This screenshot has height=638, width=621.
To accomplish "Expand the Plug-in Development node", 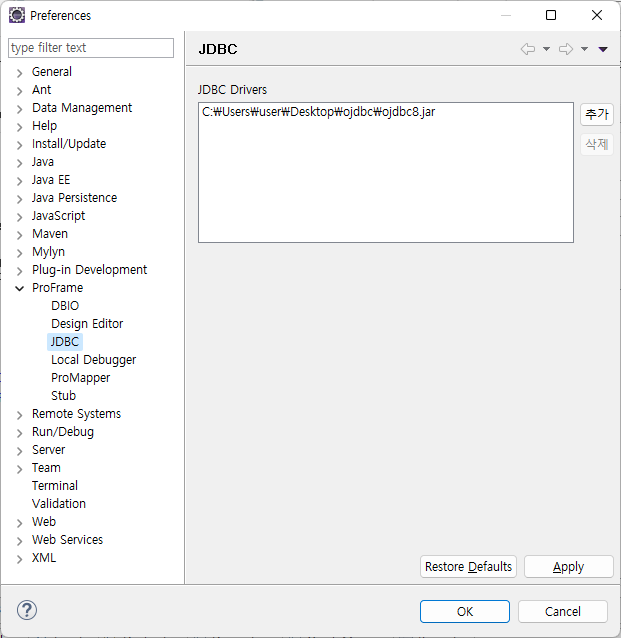I will 19,271.
